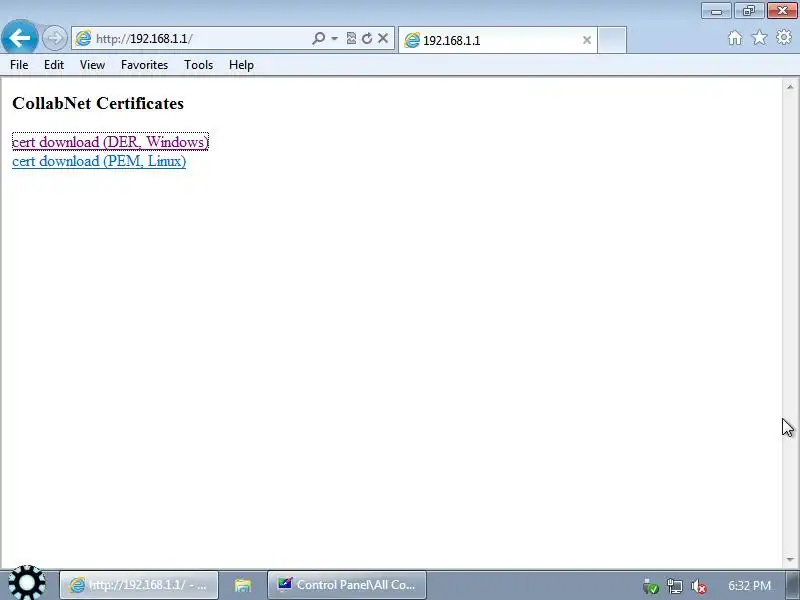Click the safely remove hardware tray icon
This screenshot has width=800, height=600.
pyautogui.click(x=651, y=586)
